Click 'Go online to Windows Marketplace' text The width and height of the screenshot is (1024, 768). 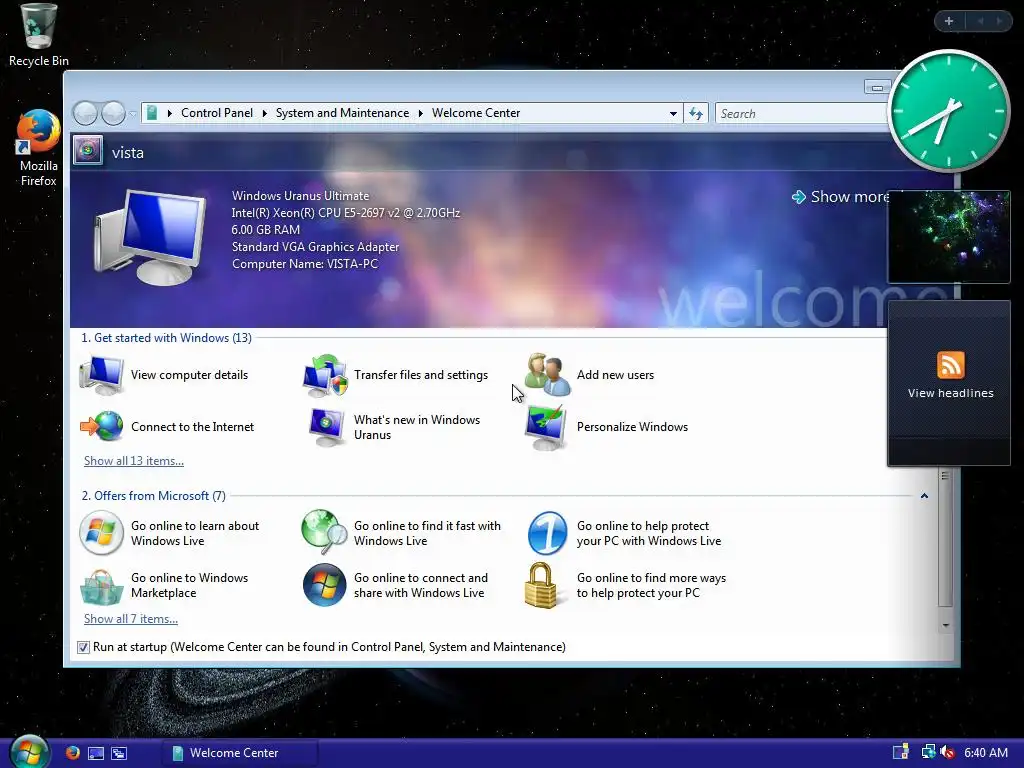coord(189,585)
